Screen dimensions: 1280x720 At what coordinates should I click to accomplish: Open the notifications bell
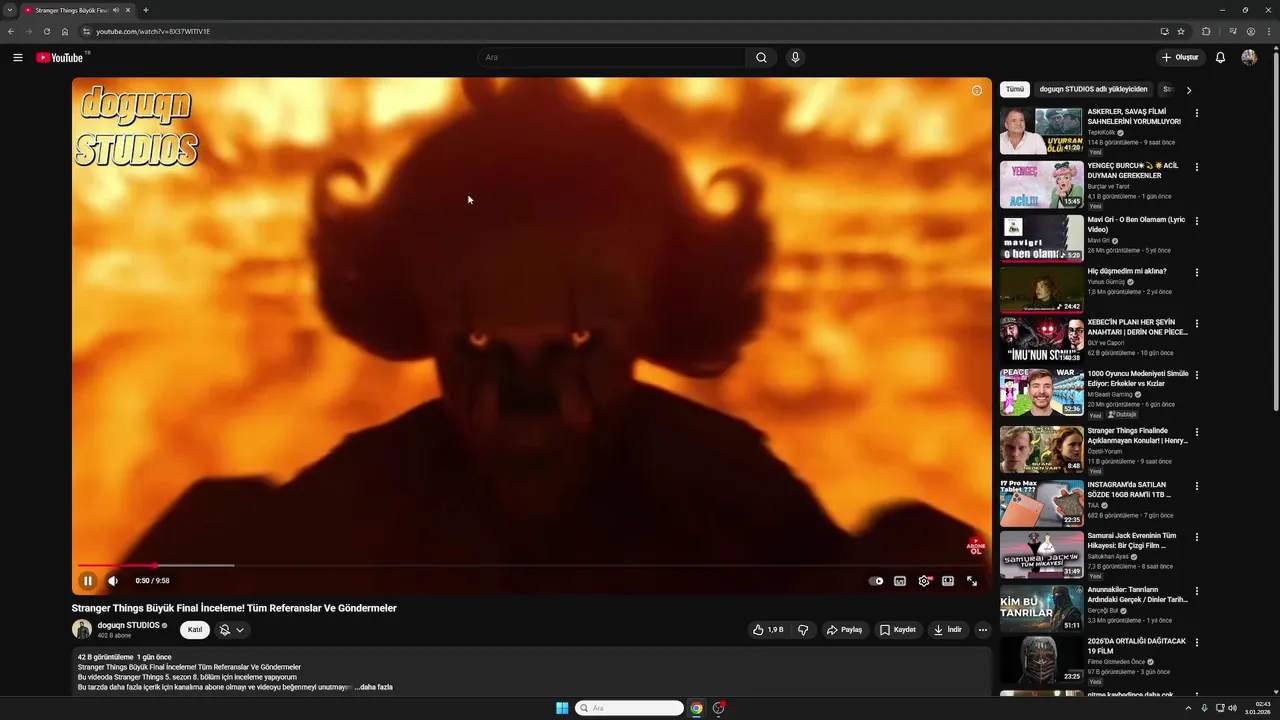coord(1220,57)
